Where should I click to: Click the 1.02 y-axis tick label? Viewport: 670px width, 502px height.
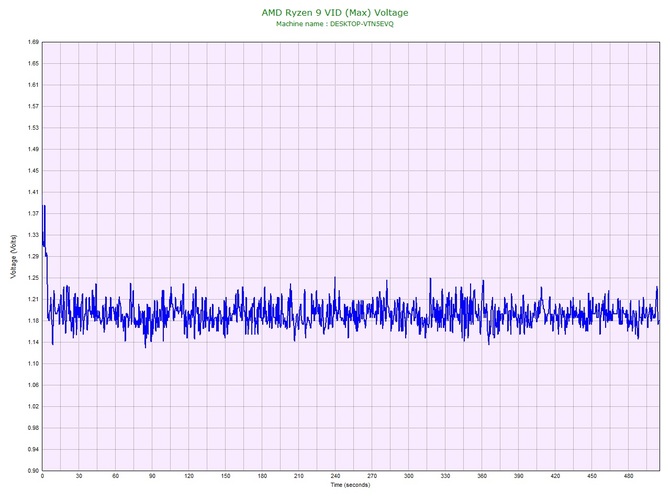(x=33, y=406)
